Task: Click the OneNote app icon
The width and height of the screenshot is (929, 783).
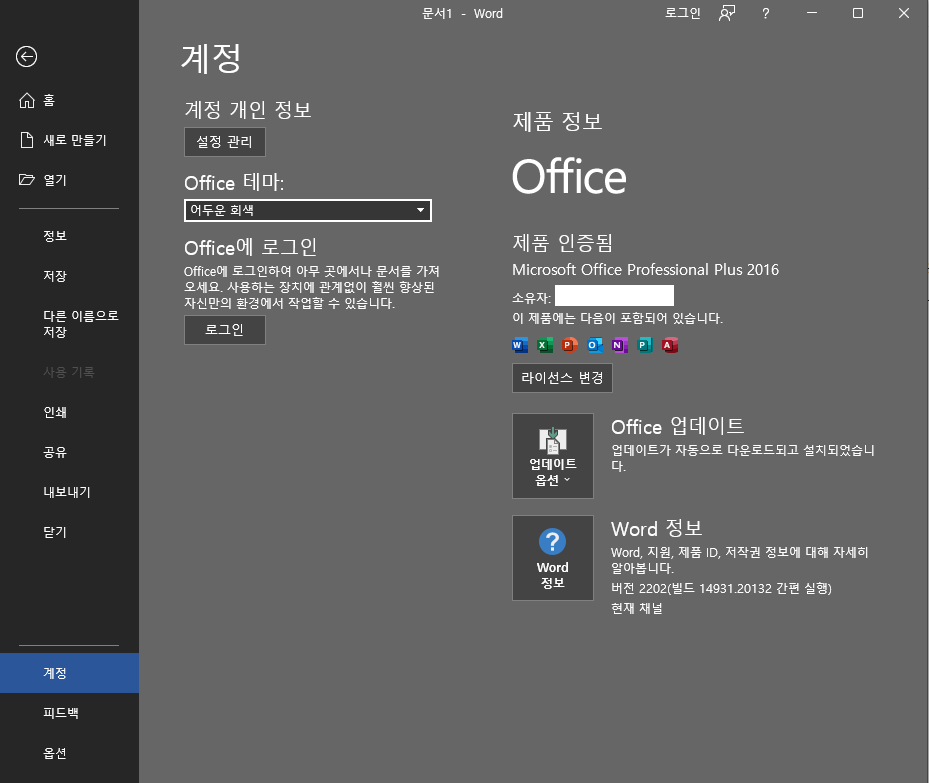Action: [620, 345]
